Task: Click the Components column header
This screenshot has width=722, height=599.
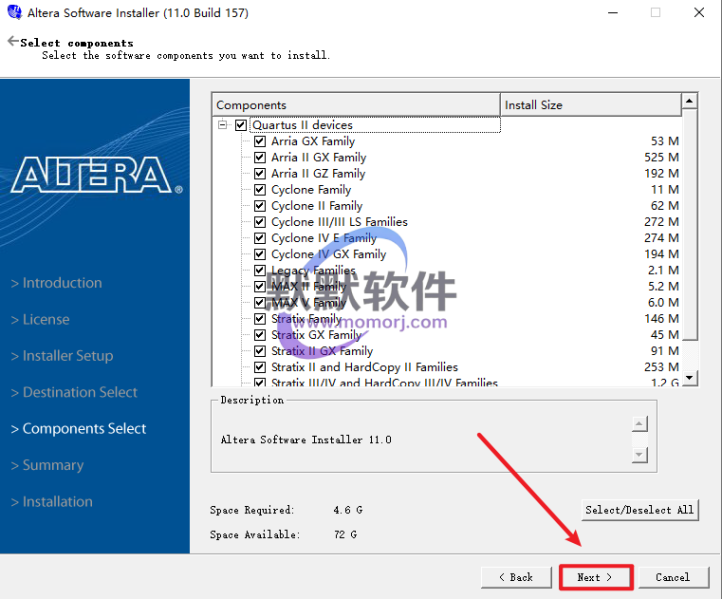Action: tap(356, 105)
